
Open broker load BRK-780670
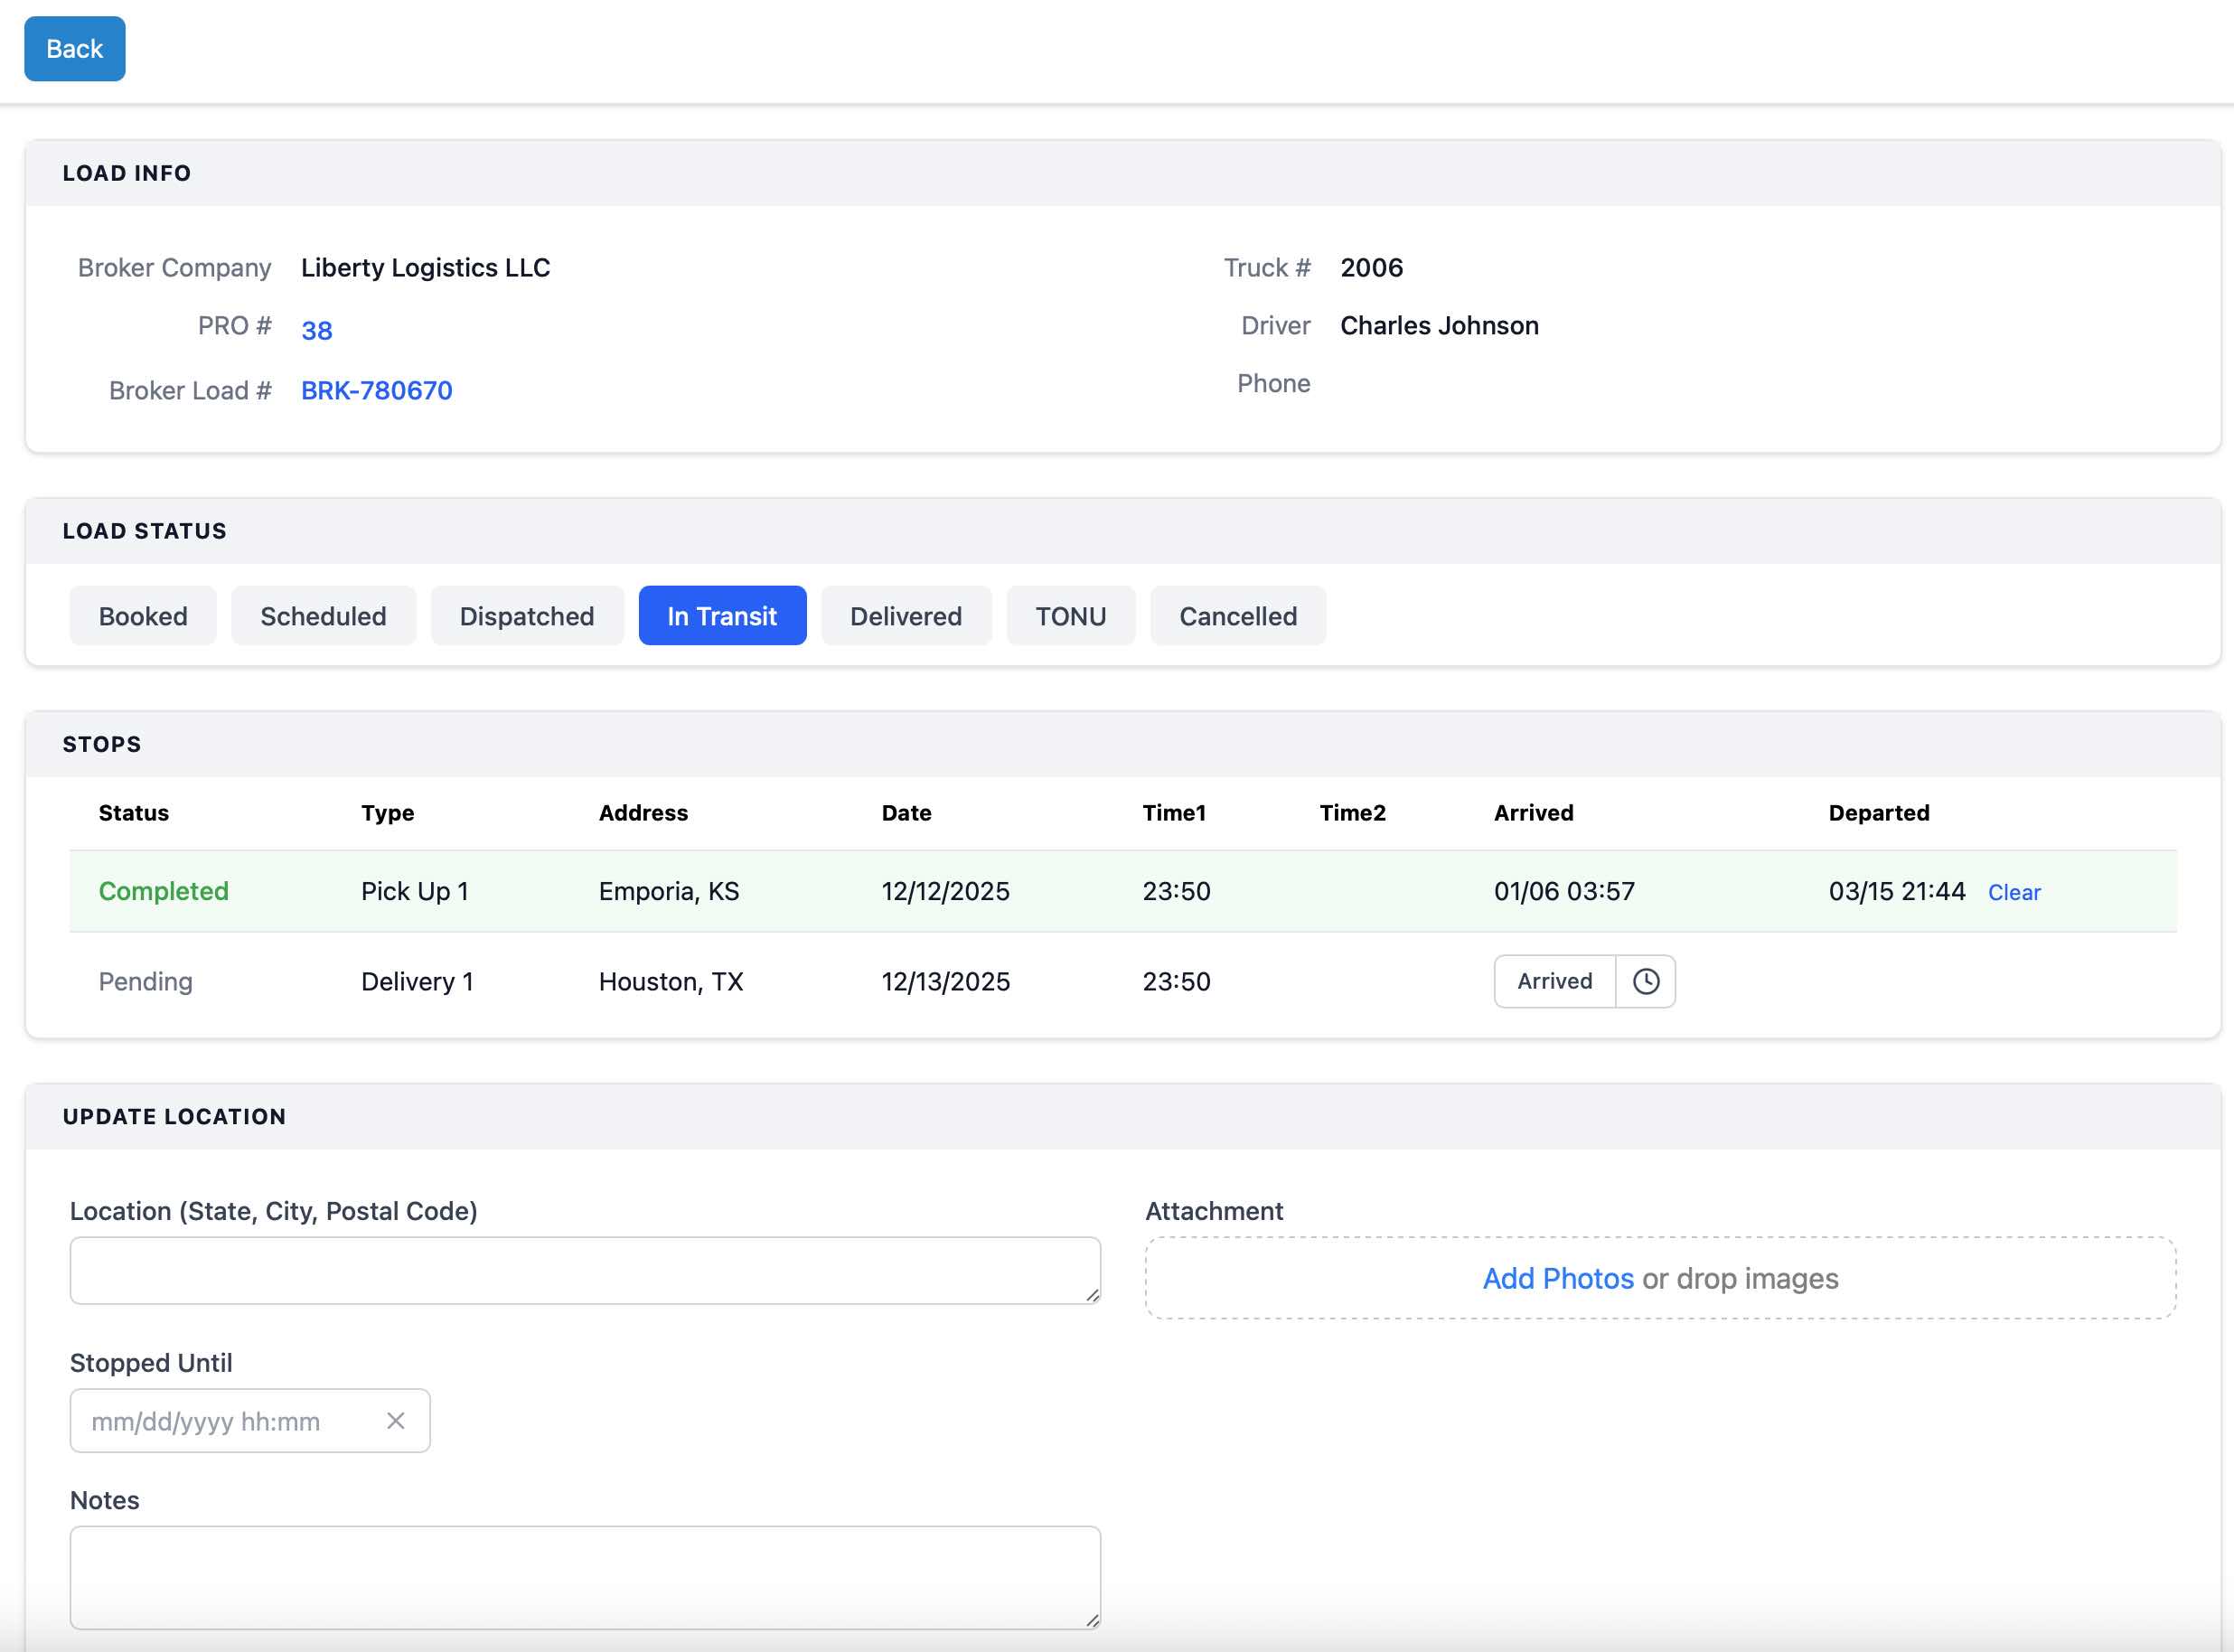tap(376, 390)
